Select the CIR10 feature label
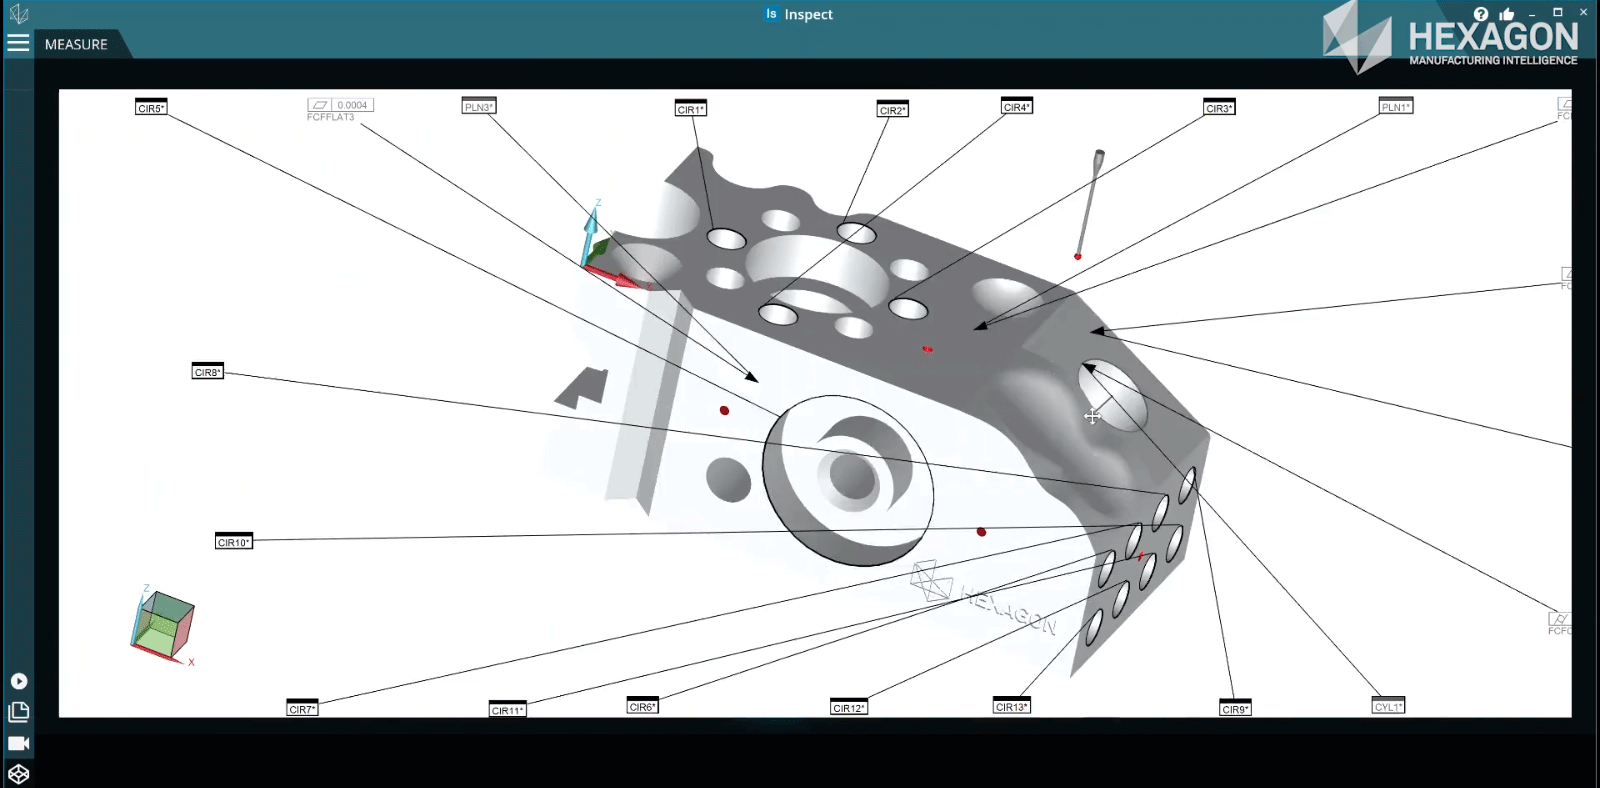The image size is (1600, 788). coord(234,541)
